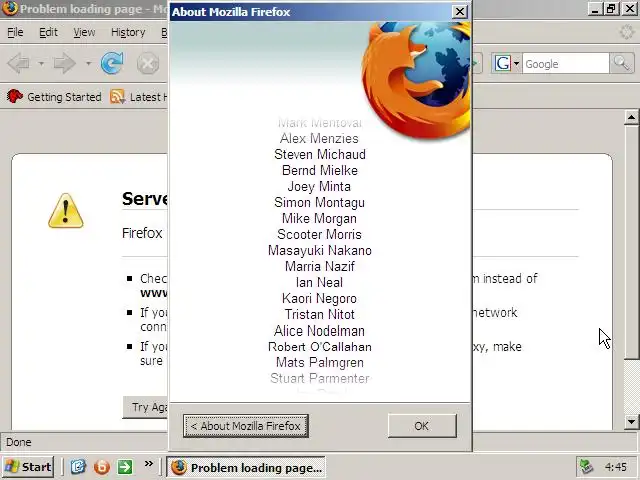Viewport: 640px width, 480px height.
Task: Click the Try Again button on error page
Action: coord(145,407)
